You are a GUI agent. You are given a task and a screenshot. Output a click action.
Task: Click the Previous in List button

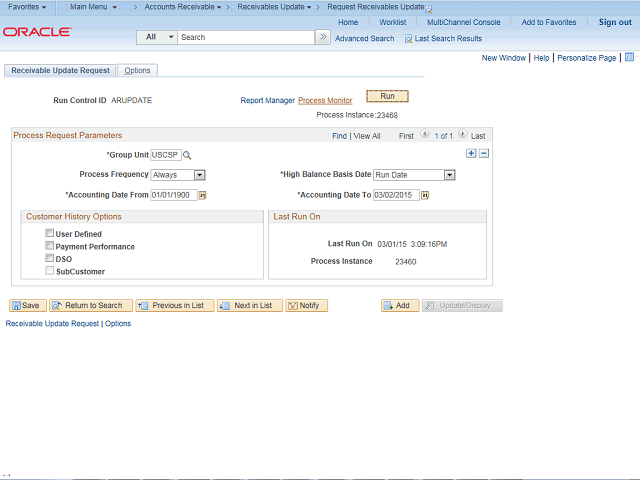[x=175, y=306]
